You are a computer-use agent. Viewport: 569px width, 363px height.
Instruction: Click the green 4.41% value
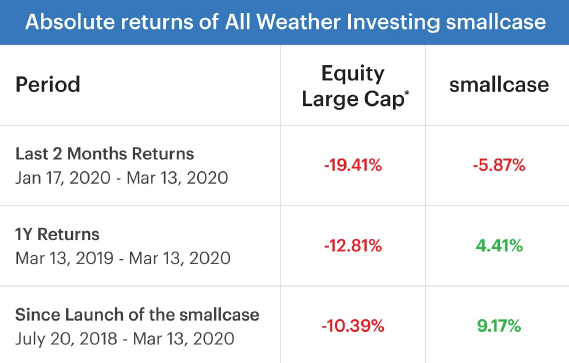499,246
